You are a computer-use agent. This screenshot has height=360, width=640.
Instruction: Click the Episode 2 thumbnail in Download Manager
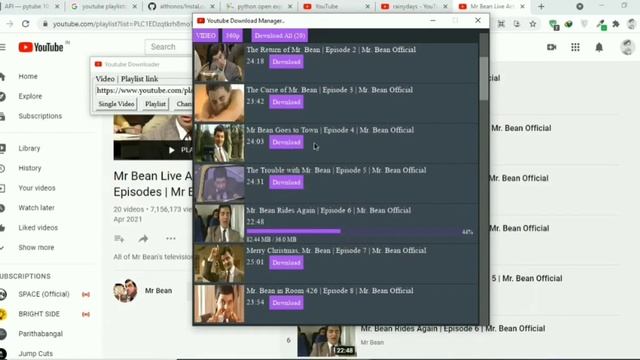219,62
